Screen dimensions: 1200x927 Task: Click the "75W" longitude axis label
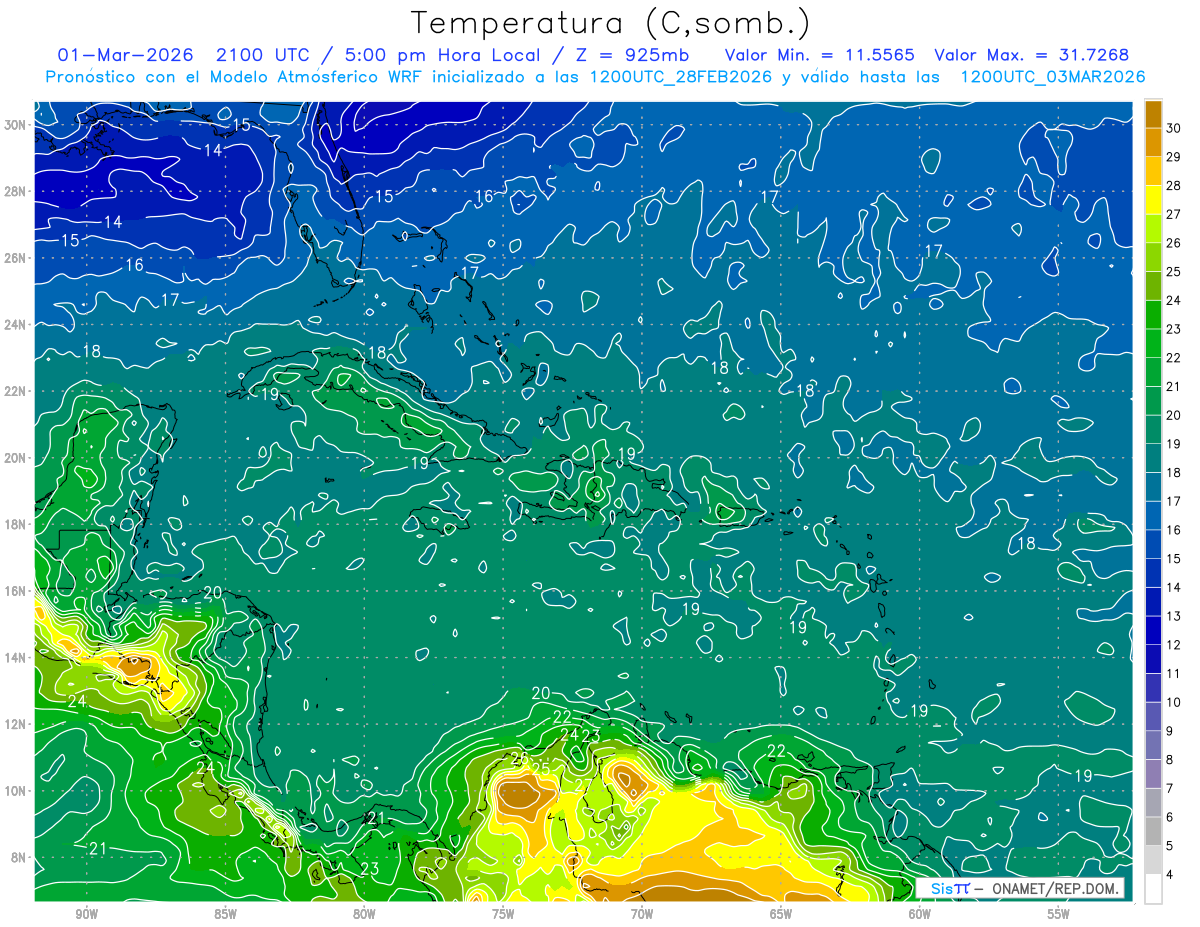(503, 915)
